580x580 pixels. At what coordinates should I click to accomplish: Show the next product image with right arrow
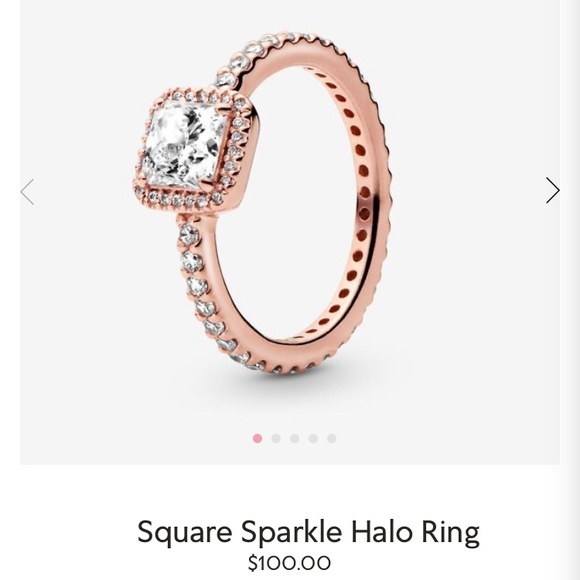click(553, 190)
